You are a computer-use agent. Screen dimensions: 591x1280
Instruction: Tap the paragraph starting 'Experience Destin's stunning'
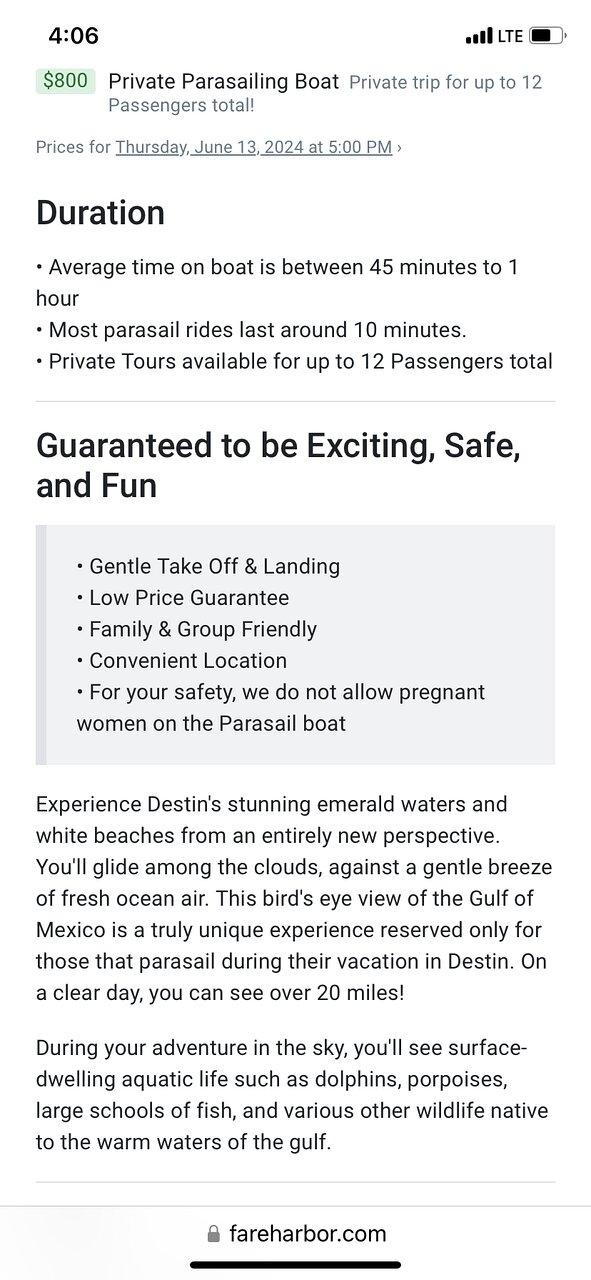[294, 898]
